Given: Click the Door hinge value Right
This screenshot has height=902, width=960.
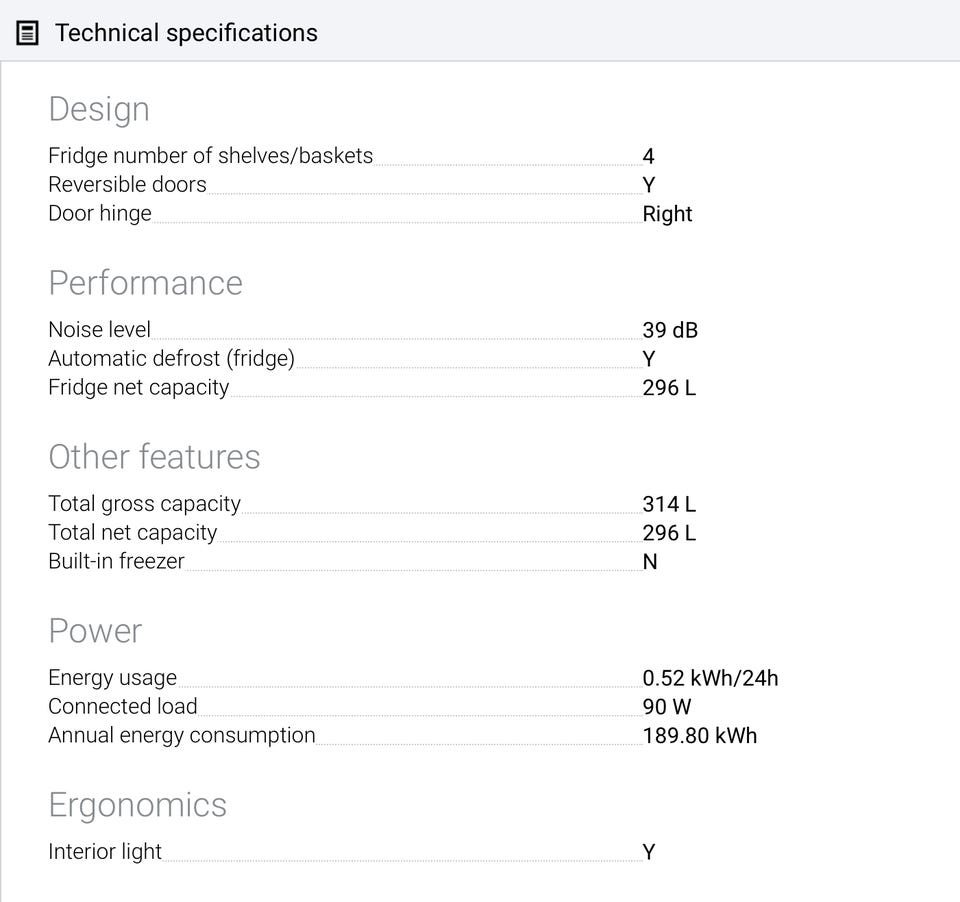Looking at the screenshot, I should [667, 214].
